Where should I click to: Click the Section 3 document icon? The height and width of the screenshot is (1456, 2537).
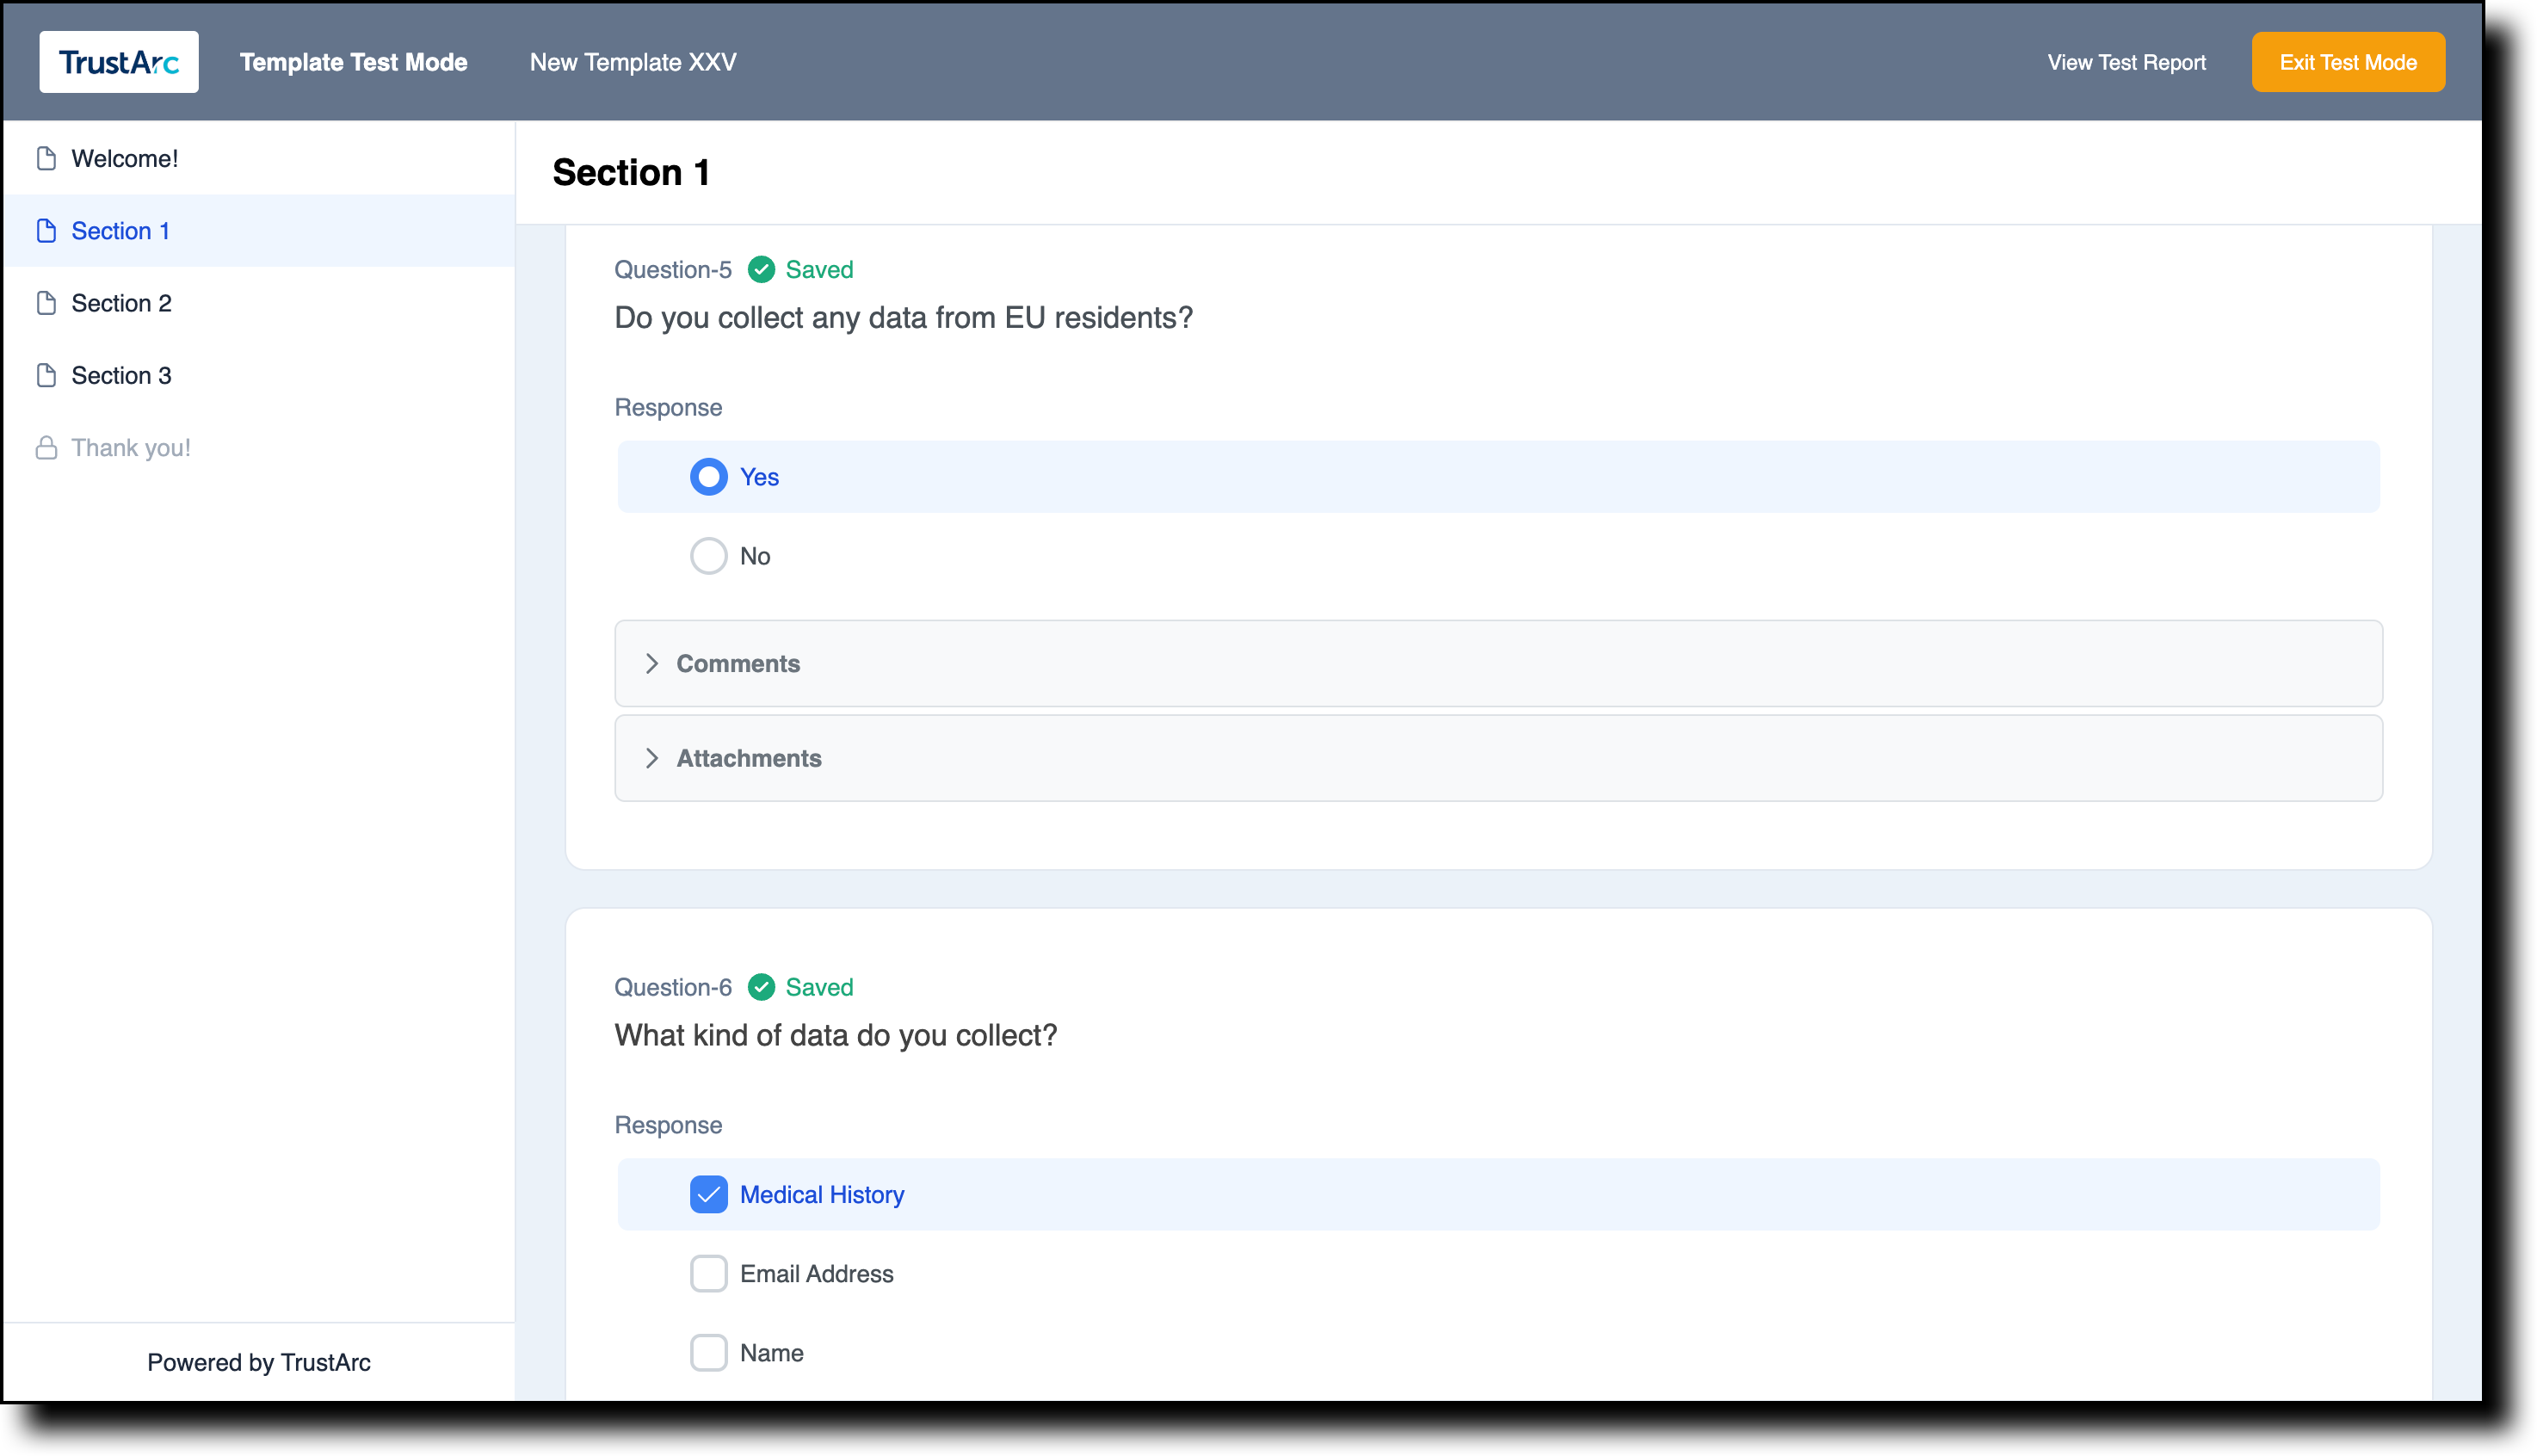[46, 375]
